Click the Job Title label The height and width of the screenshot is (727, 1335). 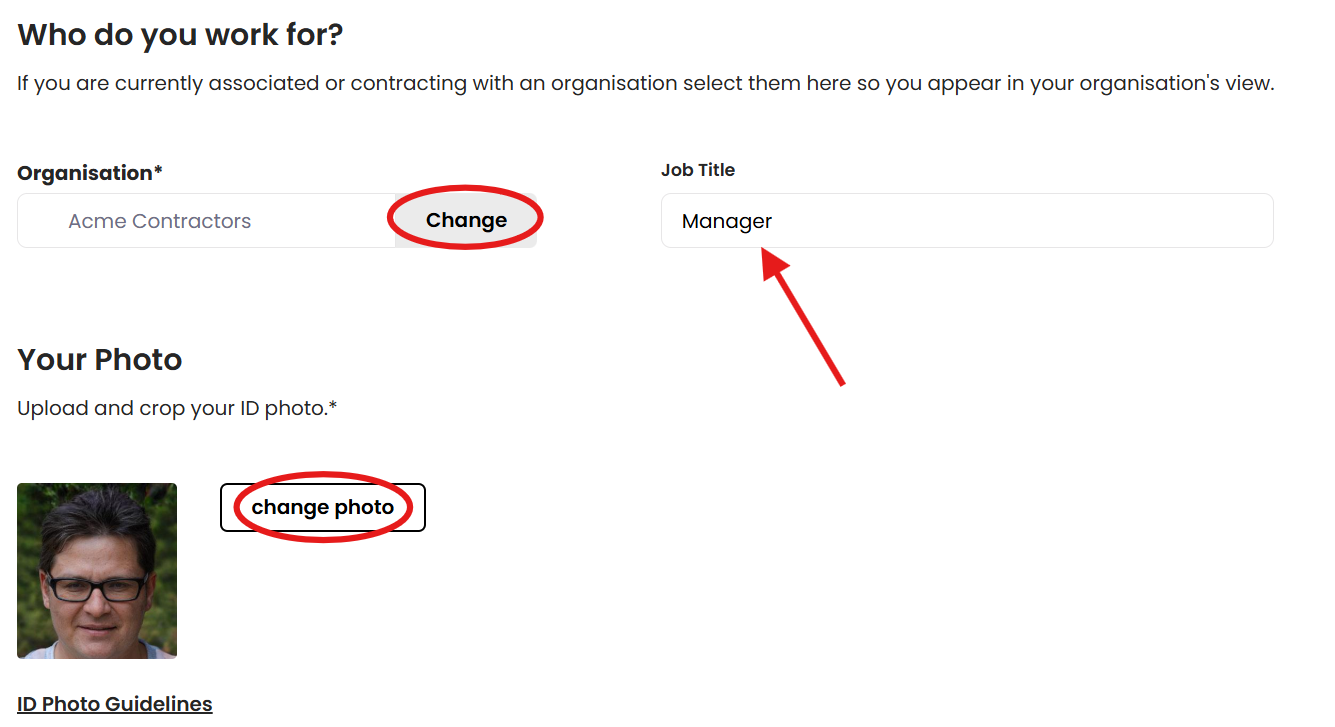tap(698, 170)
